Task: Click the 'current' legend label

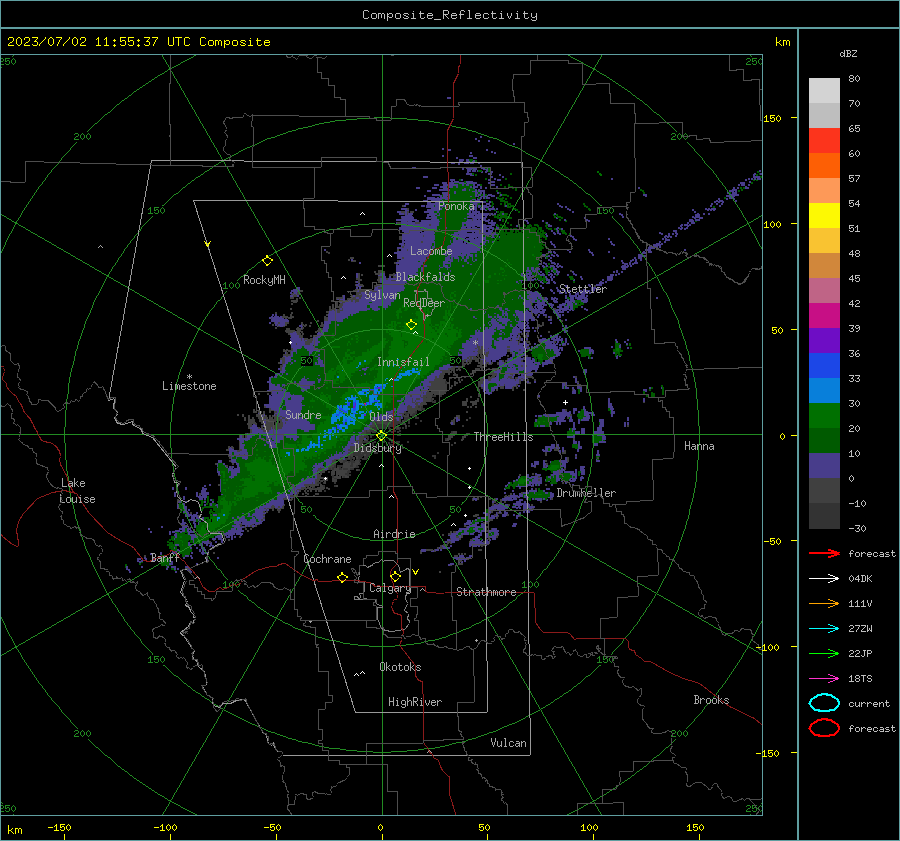Action: tap(869, 703)
